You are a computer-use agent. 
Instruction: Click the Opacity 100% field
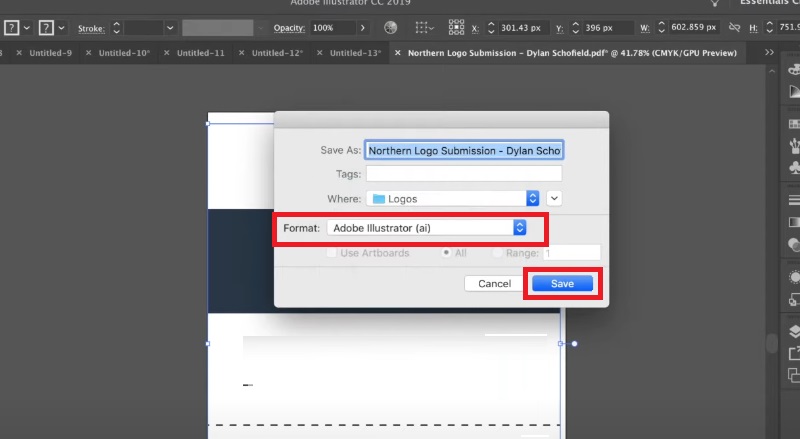[x=333, y=28]
